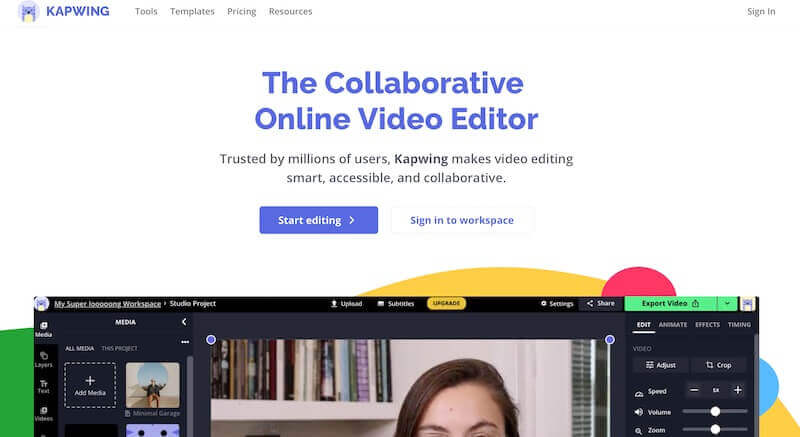Click user profile avatar at editor top right
The height and width of the screenshot is (437, 800).
click(x=747, y=304)
